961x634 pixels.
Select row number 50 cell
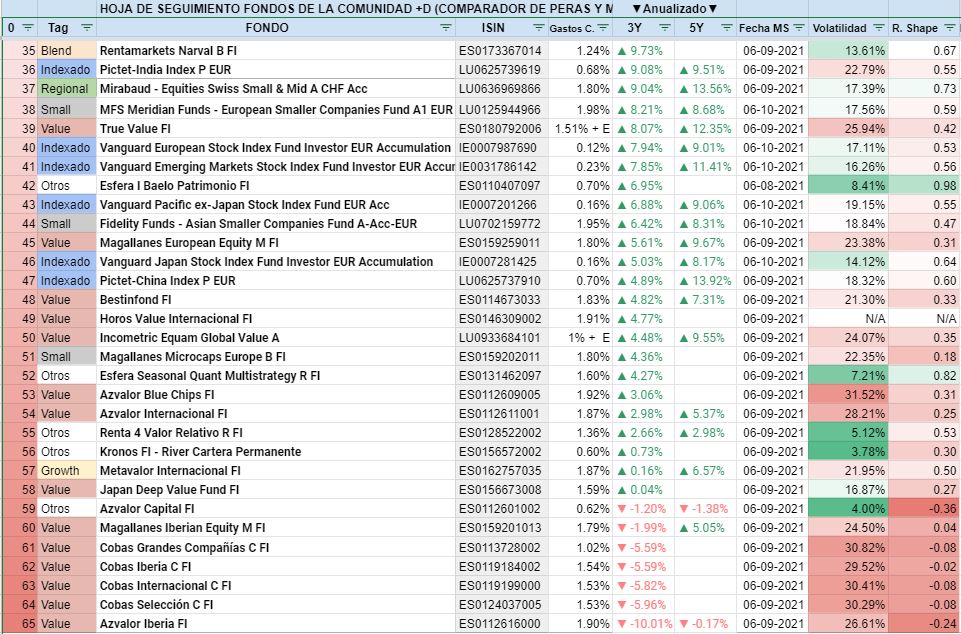pos(20,338)
